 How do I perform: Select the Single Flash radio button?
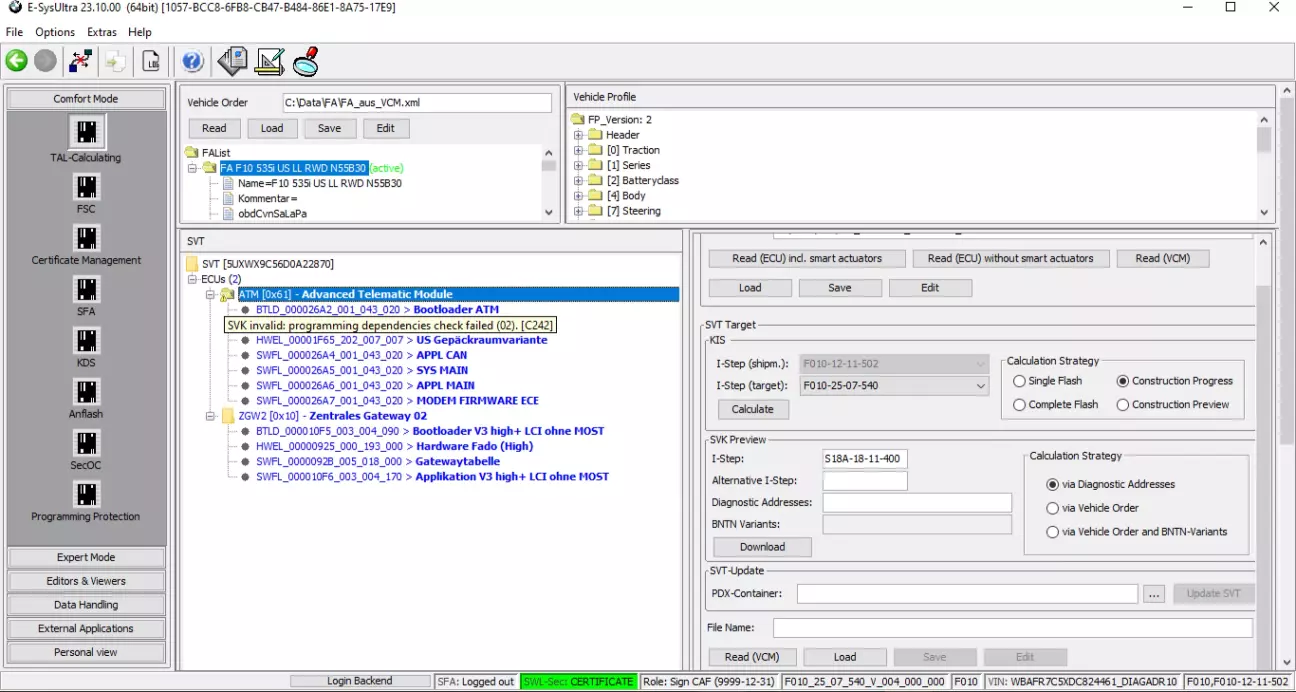(1020, 381)
